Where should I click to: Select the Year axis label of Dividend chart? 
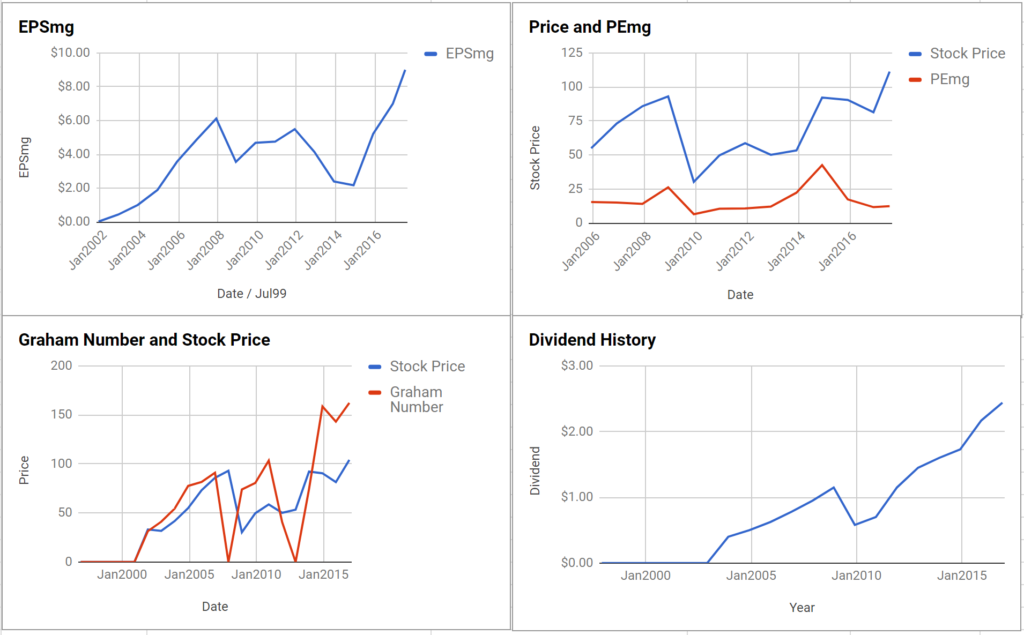tap(802, 608)
